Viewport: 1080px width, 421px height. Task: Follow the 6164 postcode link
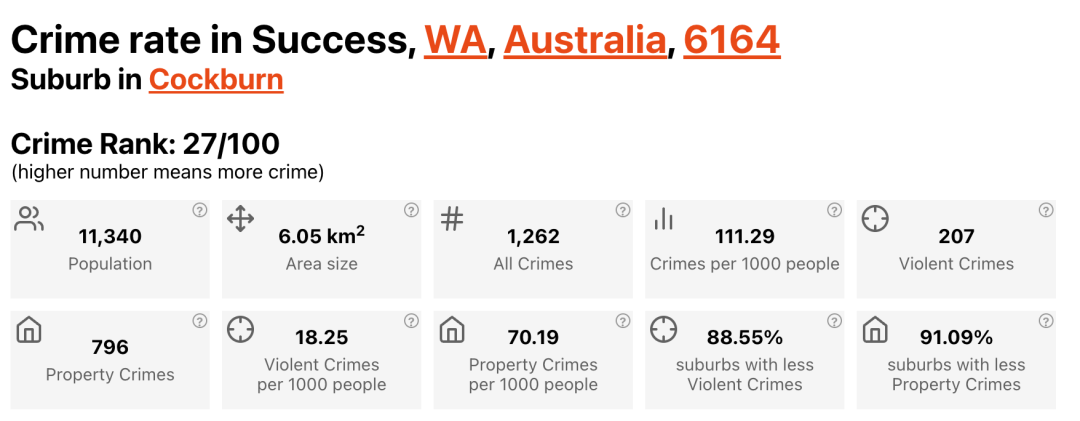coord(731,41)
